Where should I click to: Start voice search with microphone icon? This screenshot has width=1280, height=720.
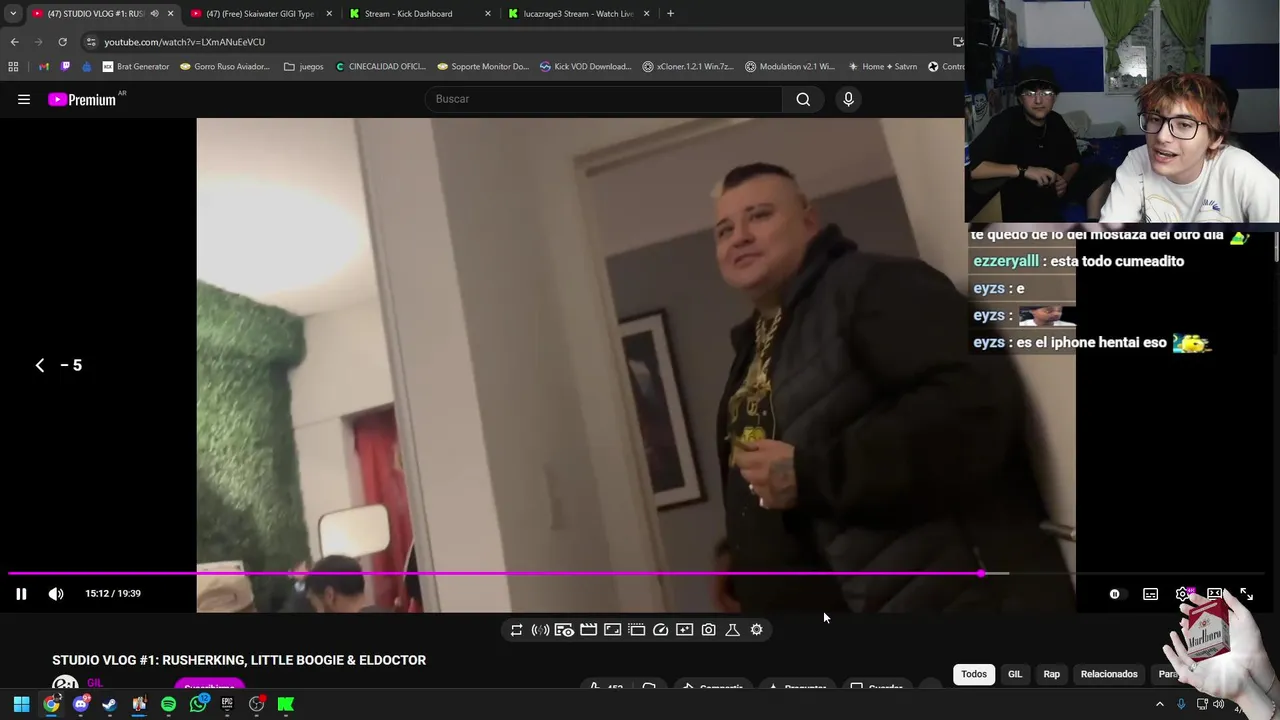click(848, 99)
